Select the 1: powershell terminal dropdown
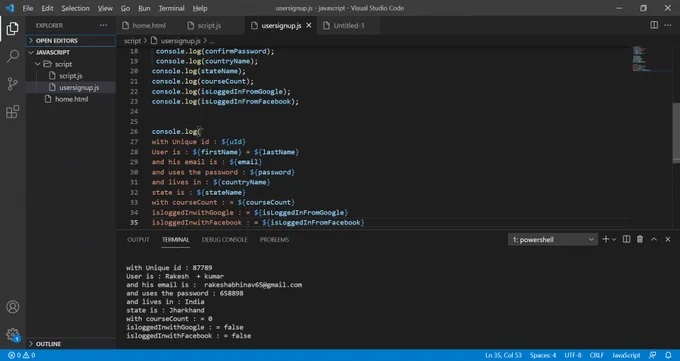This screenshot has height=361, width=680. (x=552, y=240)
